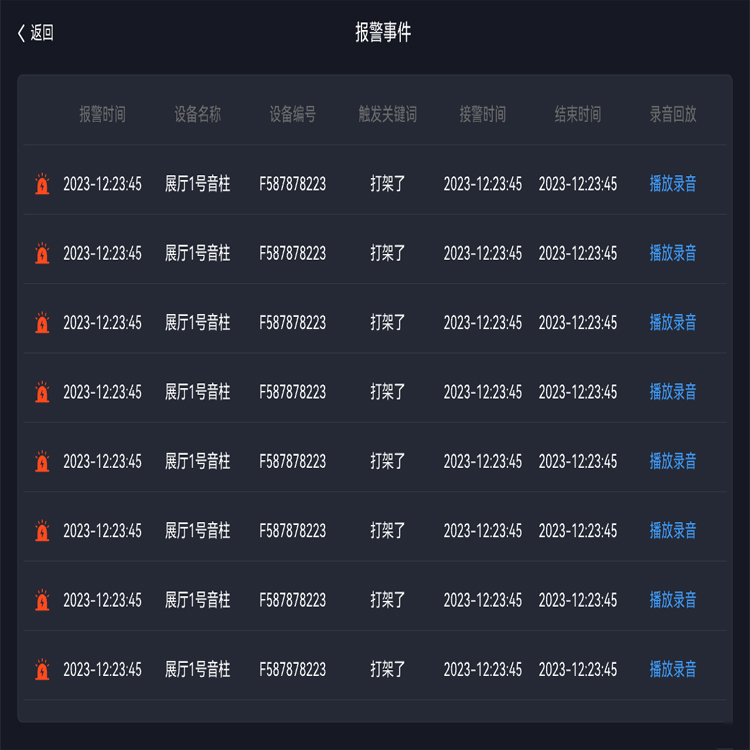
Task: Click 播放录音 in the sixth row
Action: 673,531
